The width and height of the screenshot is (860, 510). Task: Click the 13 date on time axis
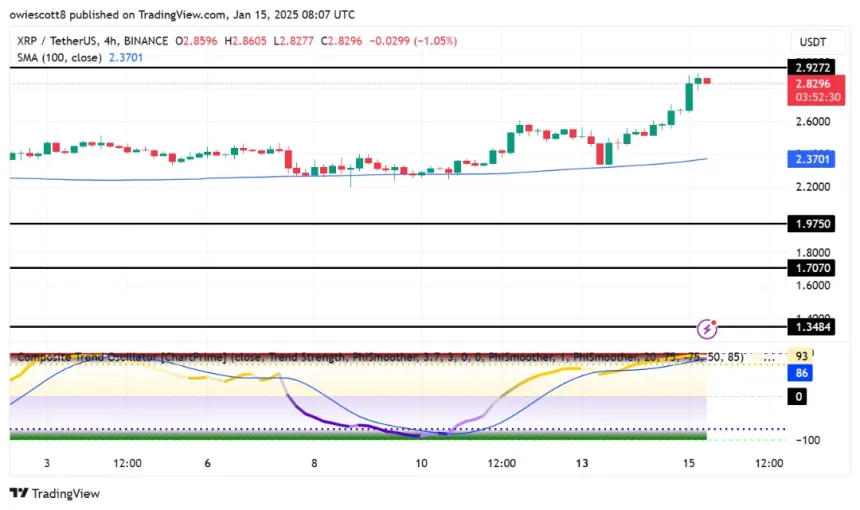point(583,463)
